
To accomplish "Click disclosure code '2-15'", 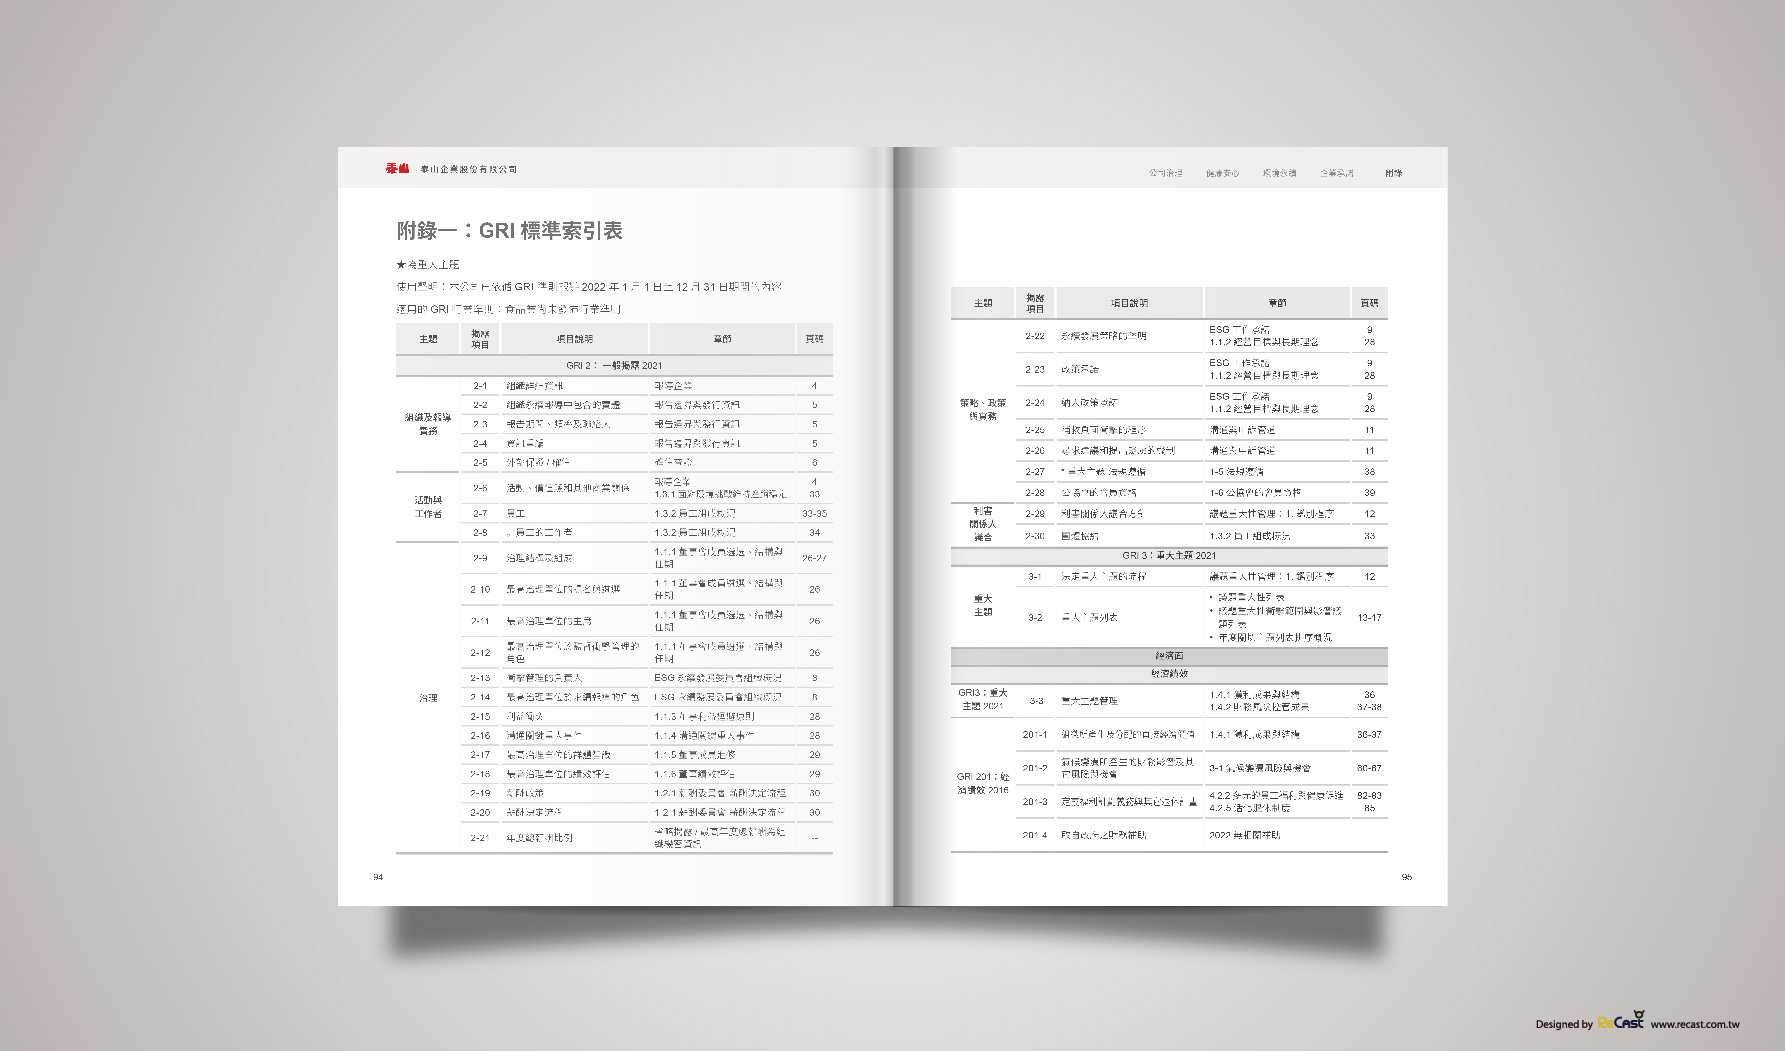I will point(480,717).
